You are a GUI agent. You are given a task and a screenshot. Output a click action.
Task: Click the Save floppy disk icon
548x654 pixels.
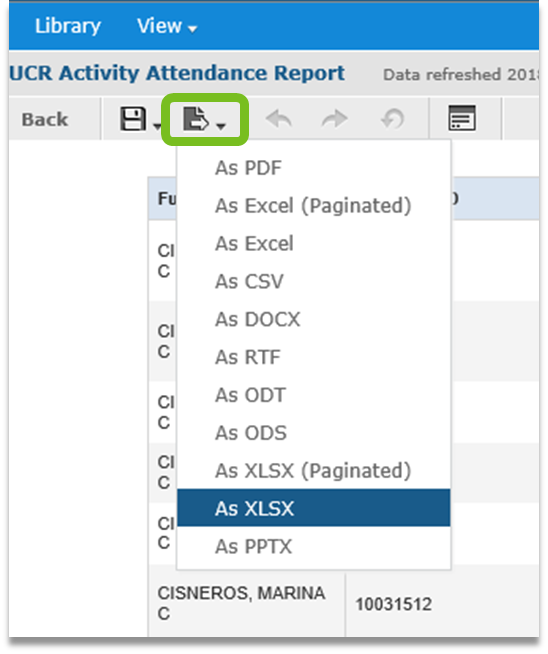(133, 119)
